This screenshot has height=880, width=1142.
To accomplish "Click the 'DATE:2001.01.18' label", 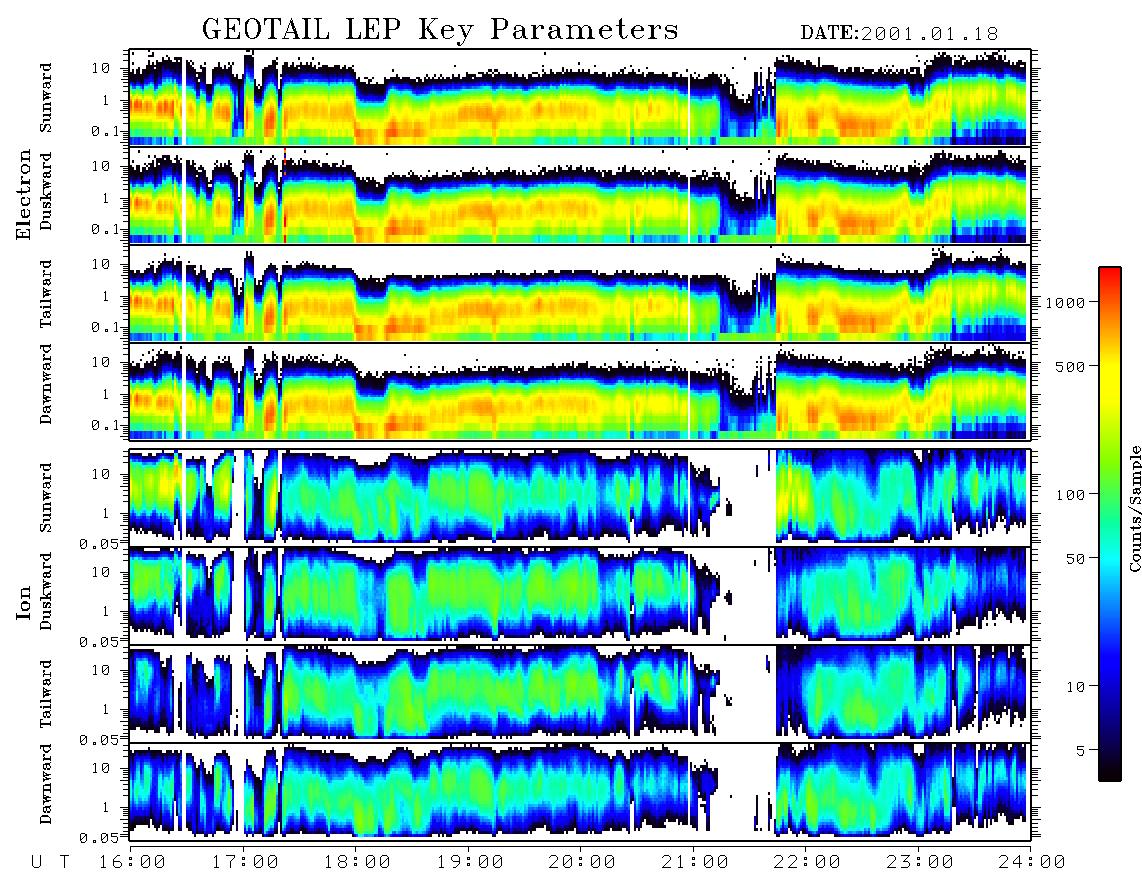I will (899, 34).
